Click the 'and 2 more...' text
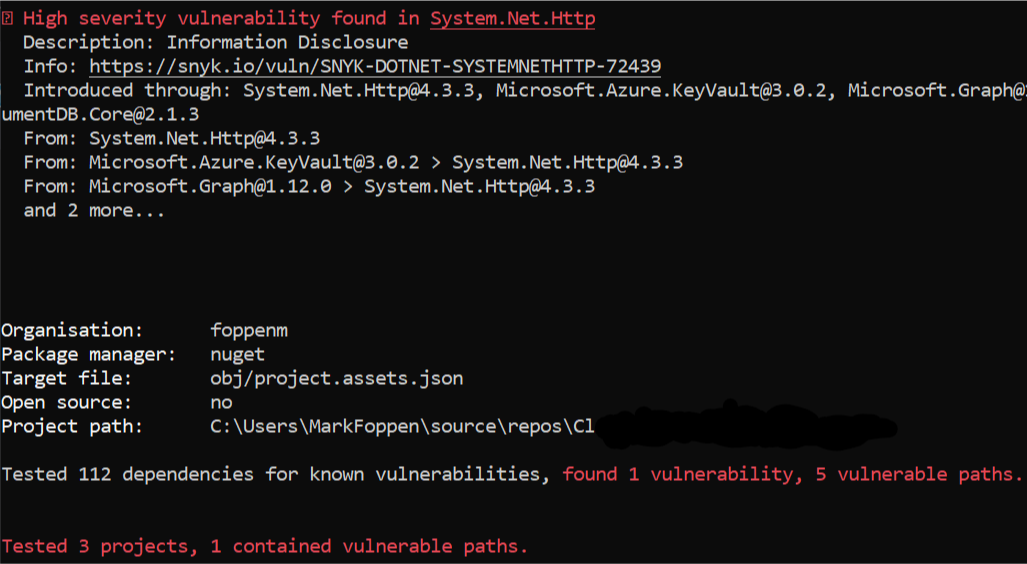The height and width of the screenshot is (564, 1027). (x=94, y=210)
